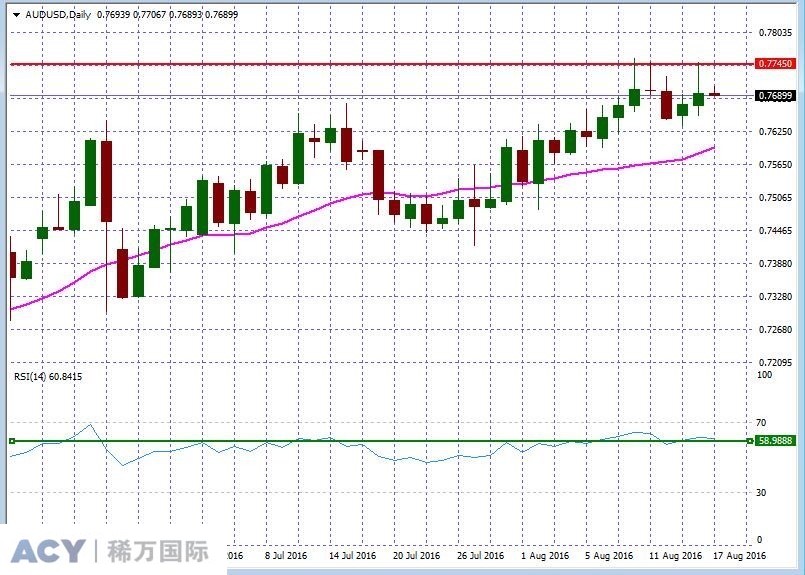The width and height of the screenshot is (805, 575).
Task: Click the 14 Jul 2016 date label
Action: tap(352, 555)
